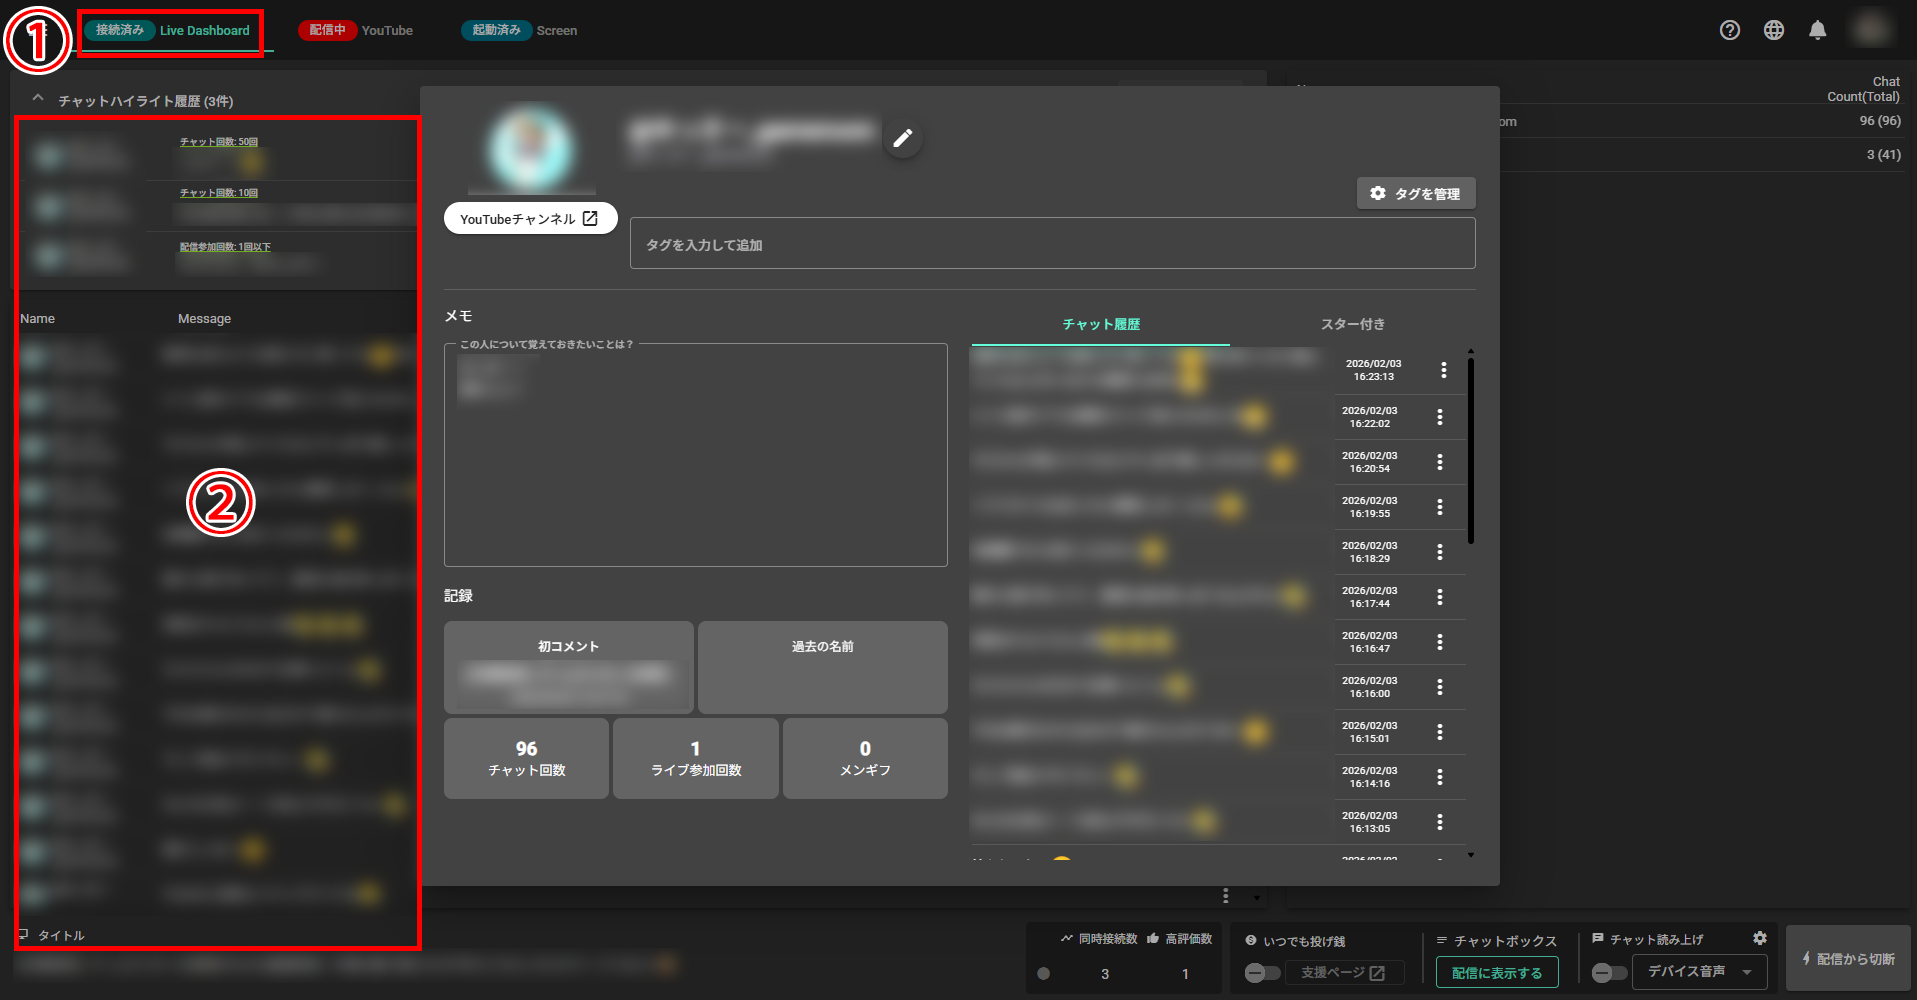The width and height of the screenshot is (1917, 1000).
Task: Click the 初コメント card
Action: 569,667
